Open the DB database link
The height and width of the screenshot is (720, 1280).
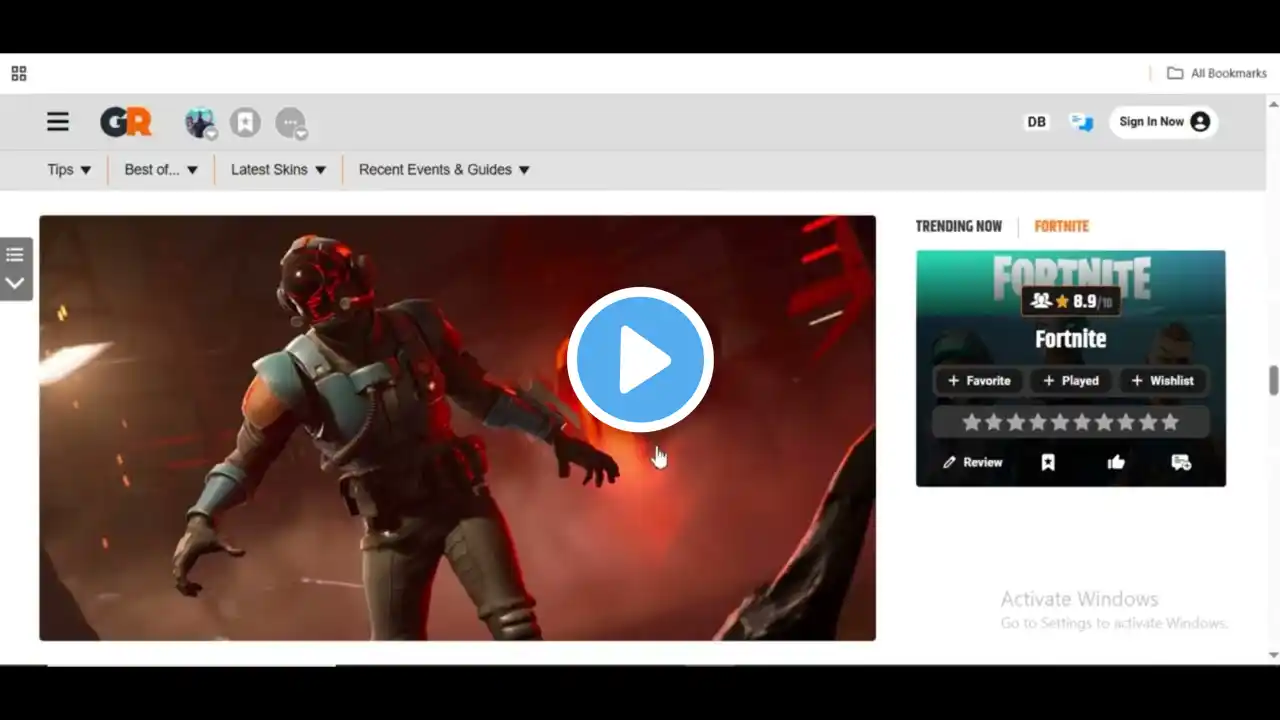point(1036,122)
